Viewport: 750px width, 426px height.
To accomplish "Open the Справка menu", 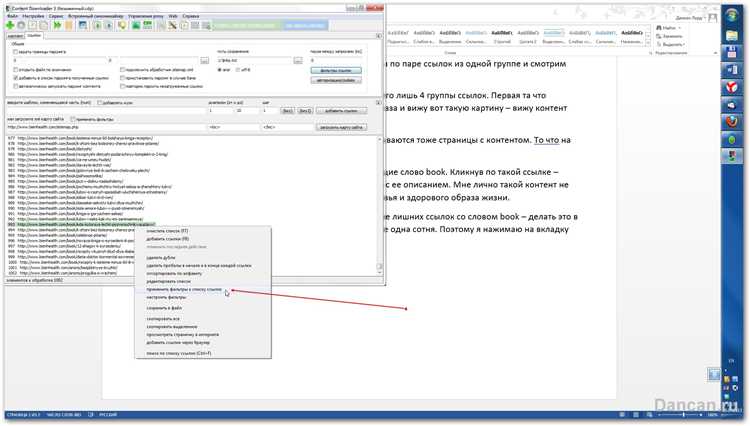I will [190, 16].
